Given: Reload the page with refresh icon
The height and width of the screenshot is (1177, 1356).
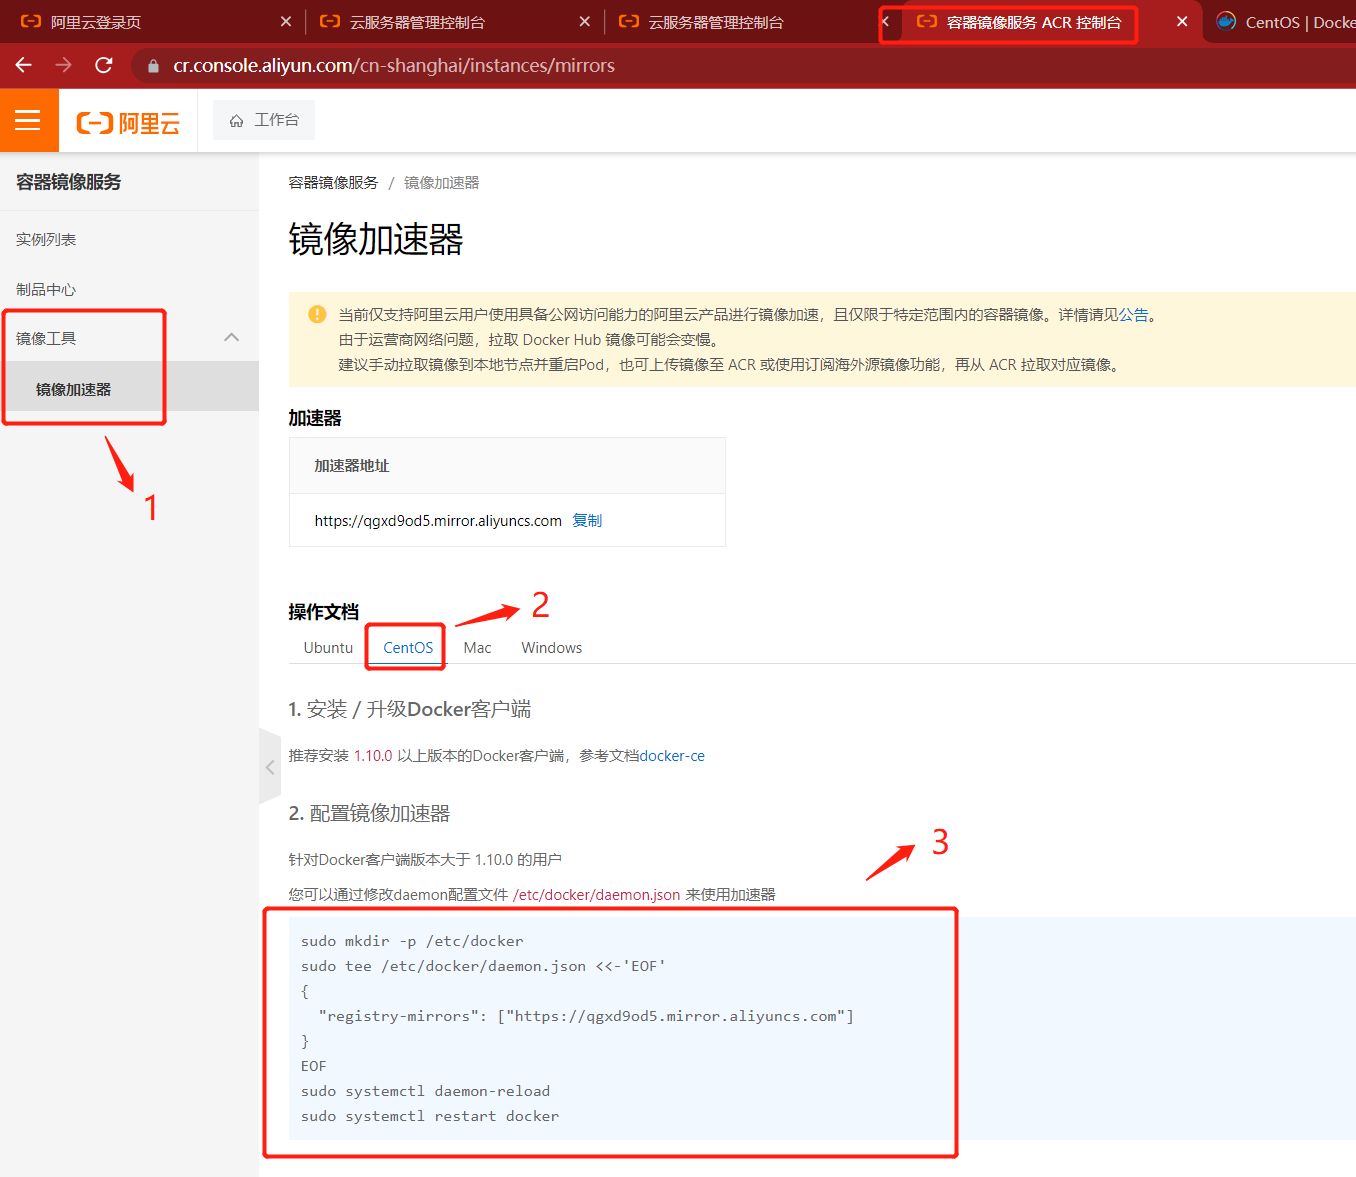Looking at the screenshot, I should [x=104, y=65].
